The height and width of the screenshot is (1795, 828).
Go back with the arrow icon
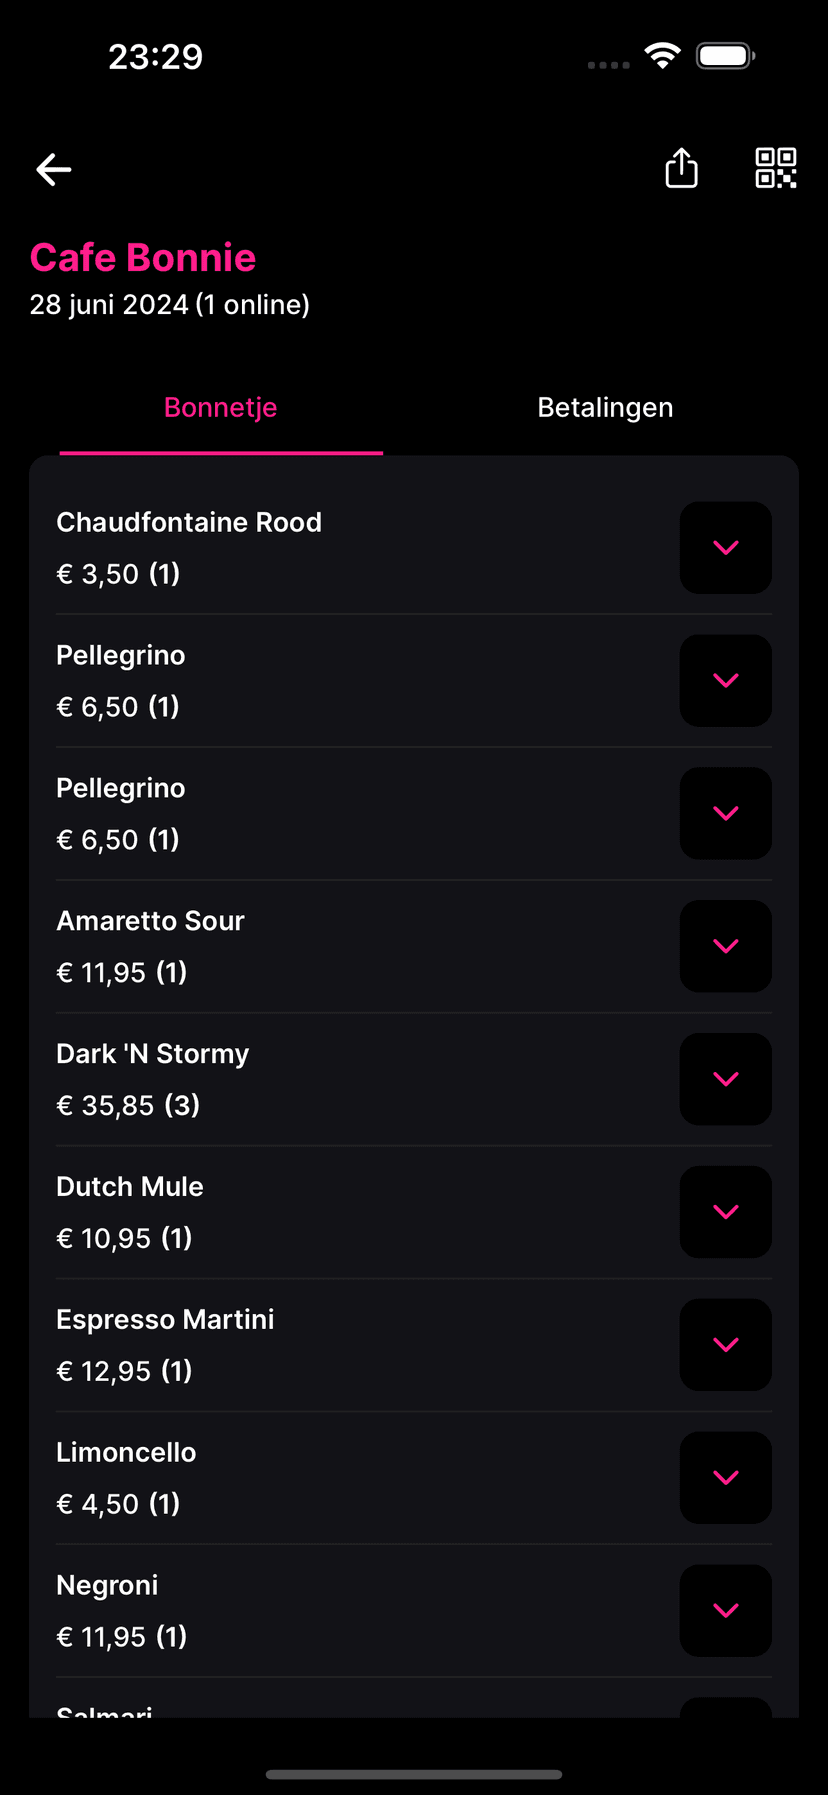54,170
